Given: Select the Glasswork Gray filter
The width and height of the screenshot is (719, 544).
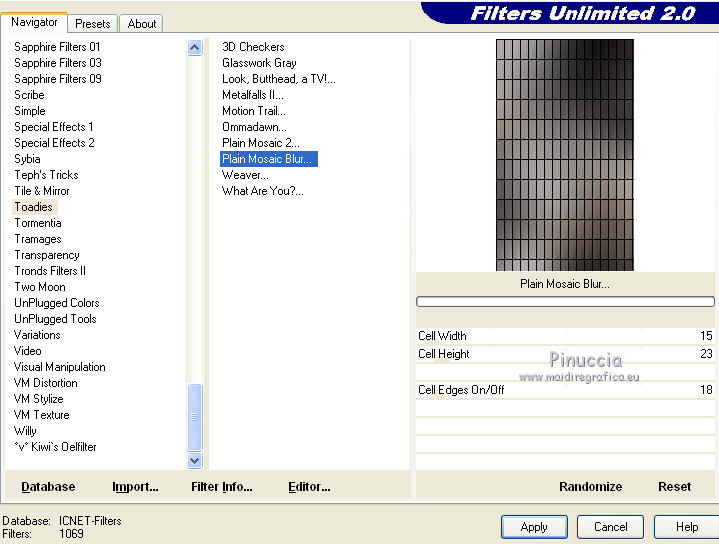Looking at the screenshot, I should tap(259, 63).
